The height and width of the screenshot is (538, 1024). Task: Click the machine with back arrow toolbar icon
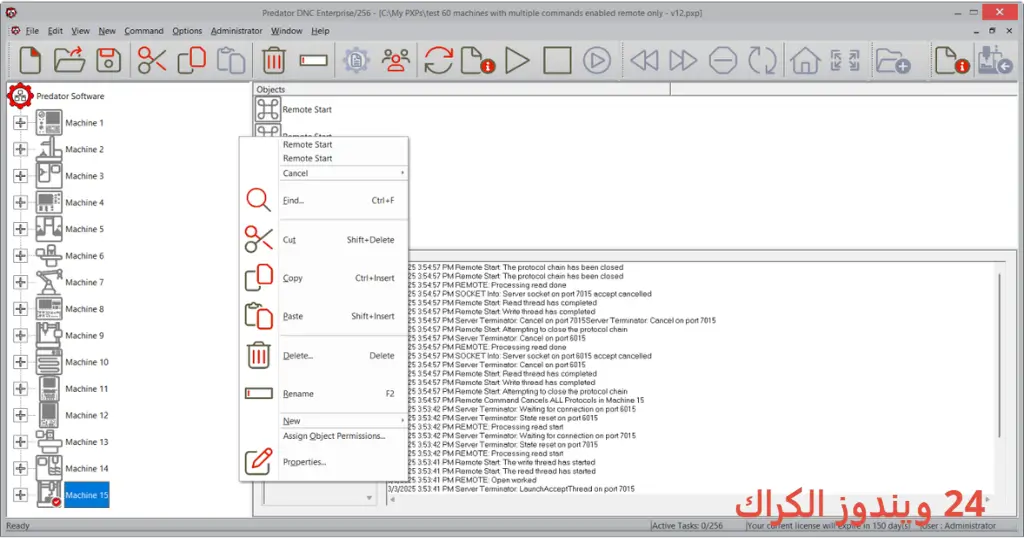995,60
